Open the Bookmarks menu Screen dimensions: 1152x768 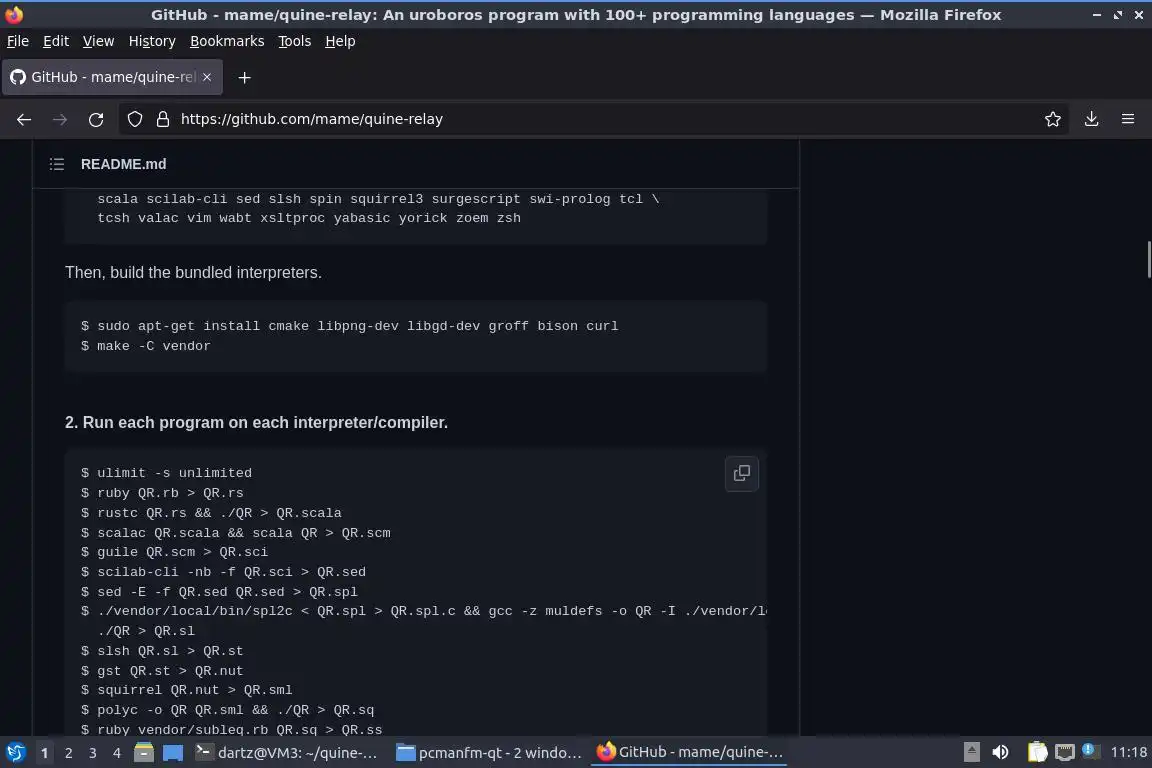(x=227, y=41)
